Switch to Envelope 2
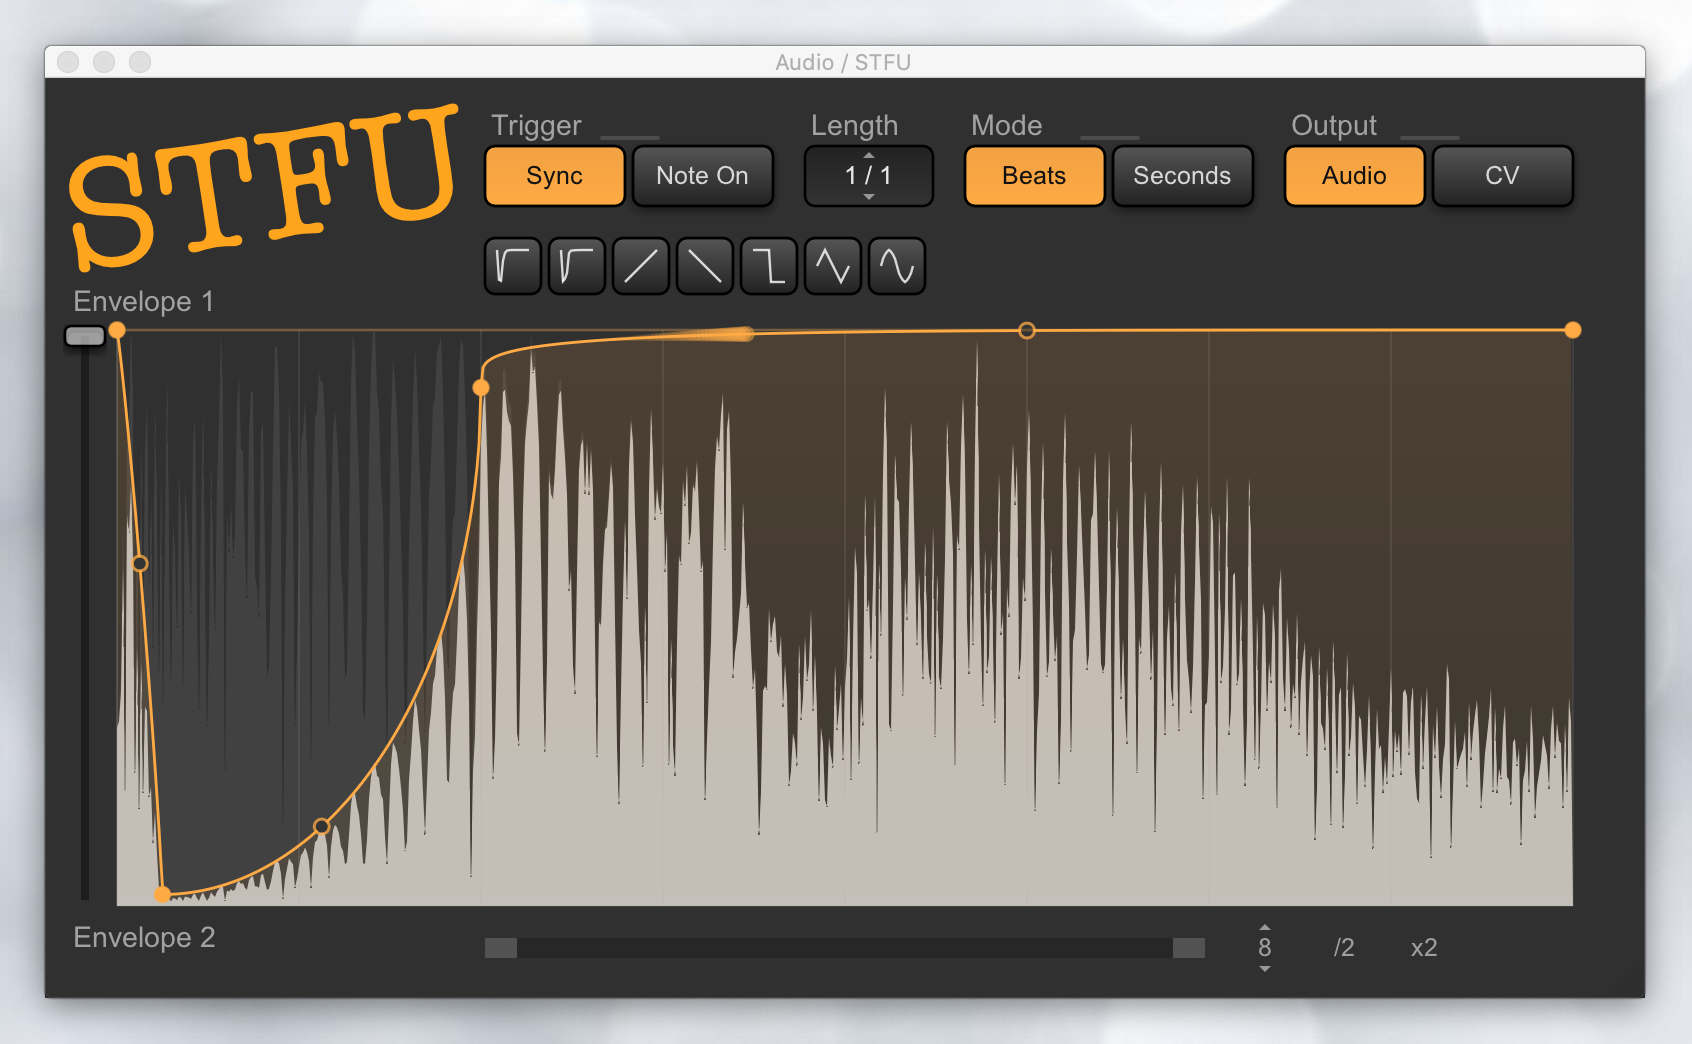Viewport: 1692px width, 1044px height. coord(144,938)
